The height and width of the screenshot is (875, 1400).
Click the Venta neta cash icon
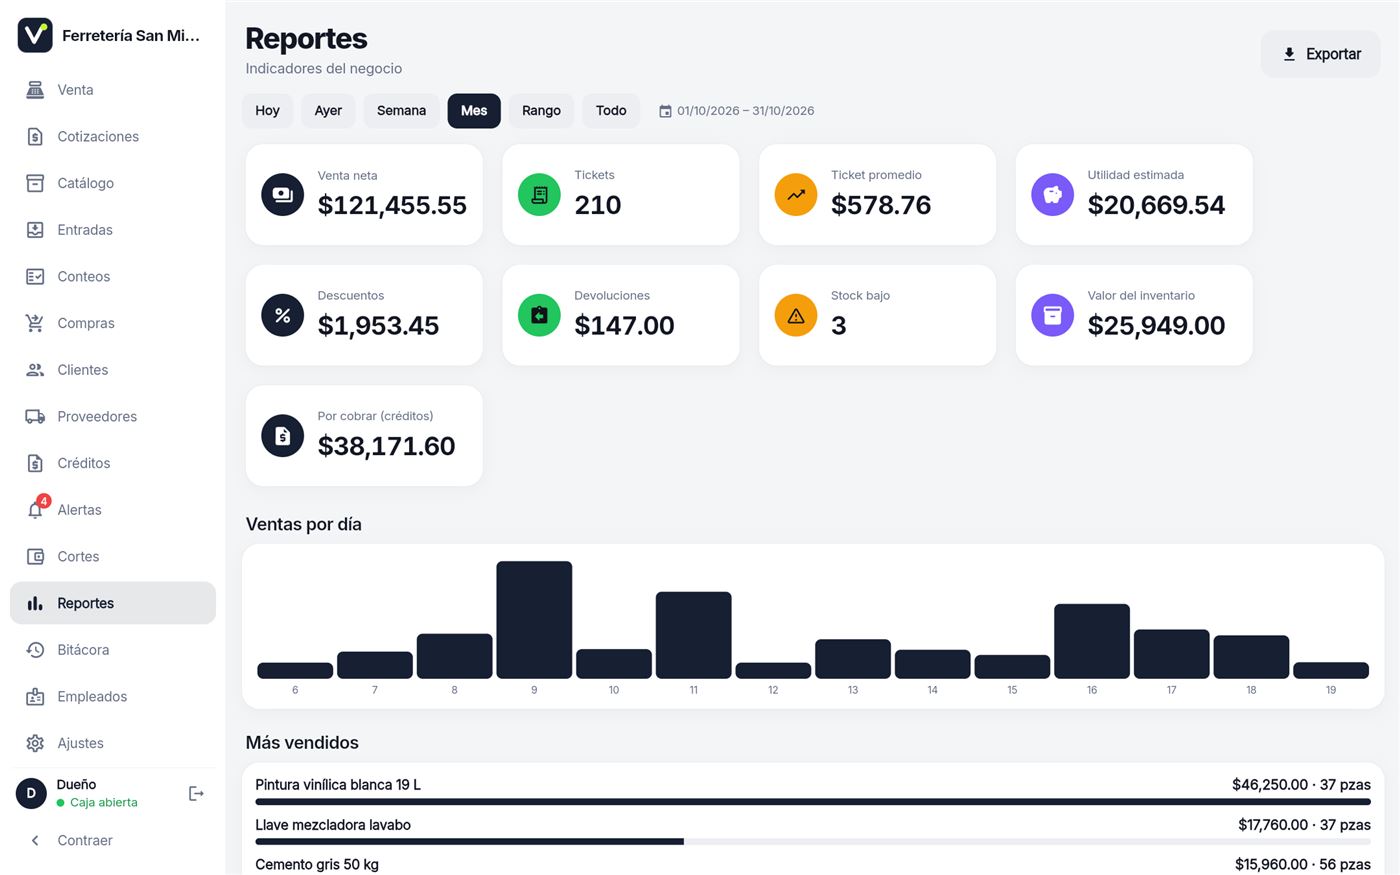(282, 195)
